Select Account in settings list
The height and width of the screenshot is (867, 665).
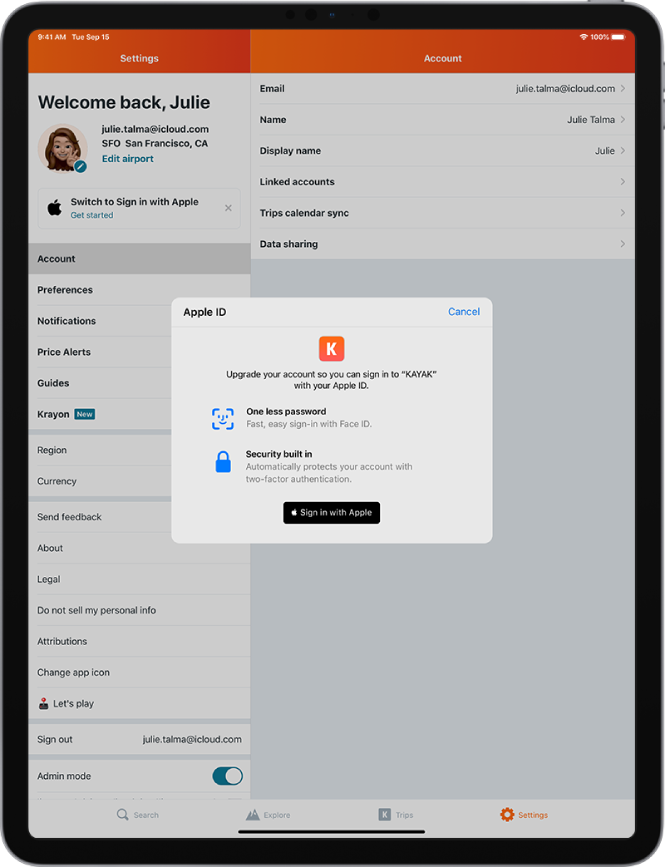(x=139, y=259)
